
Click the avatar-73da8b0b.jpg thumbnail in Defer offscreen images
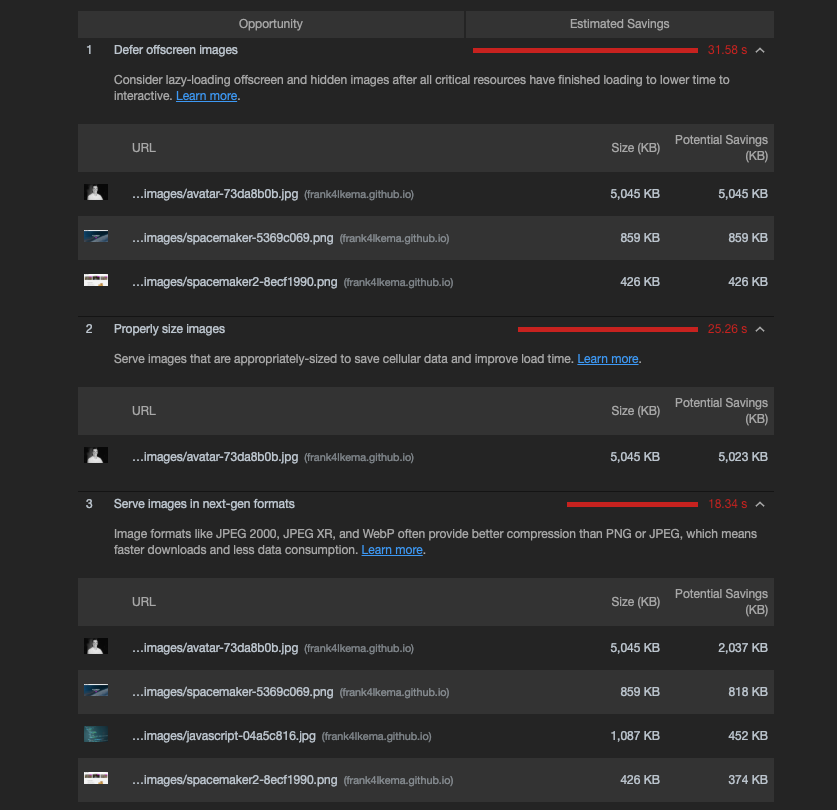pos(95,193)
